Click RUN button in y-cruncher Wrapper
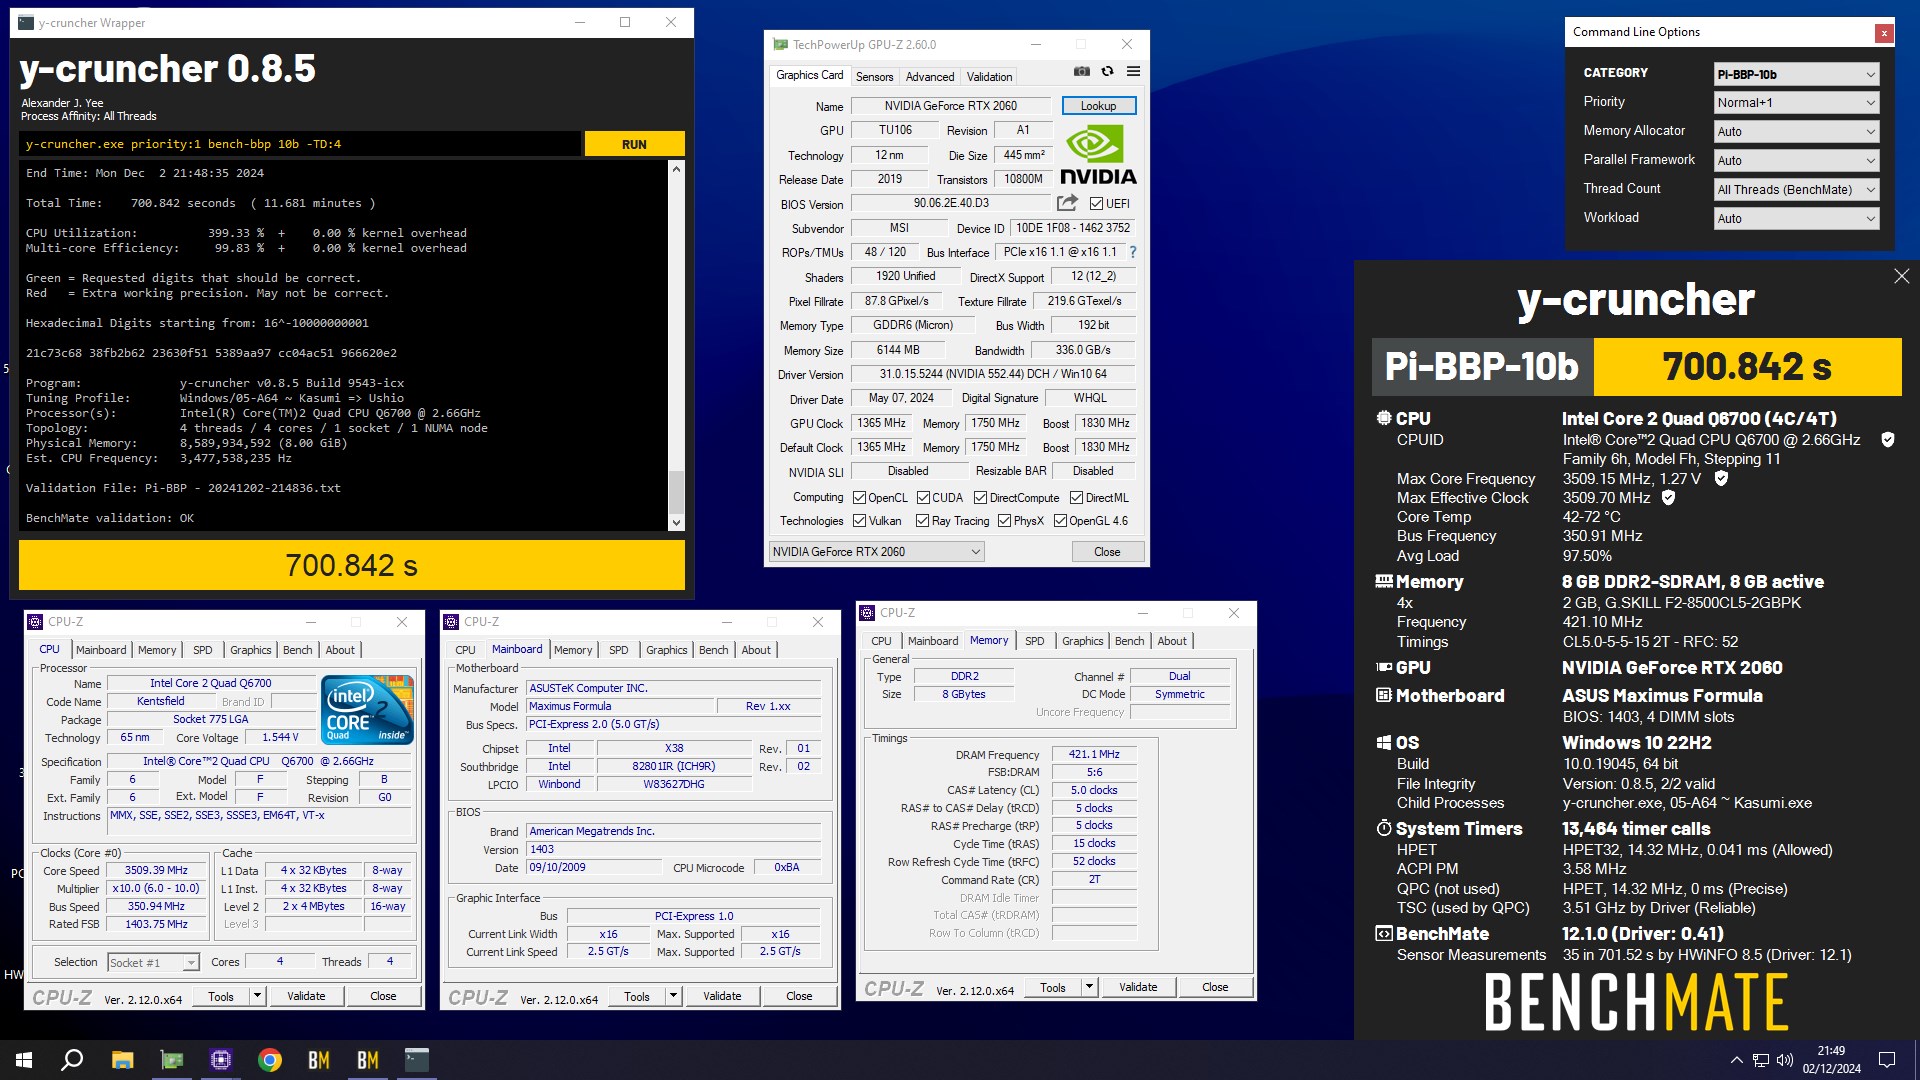This screenshot has width=1920, height=1080. pos(634,144)
